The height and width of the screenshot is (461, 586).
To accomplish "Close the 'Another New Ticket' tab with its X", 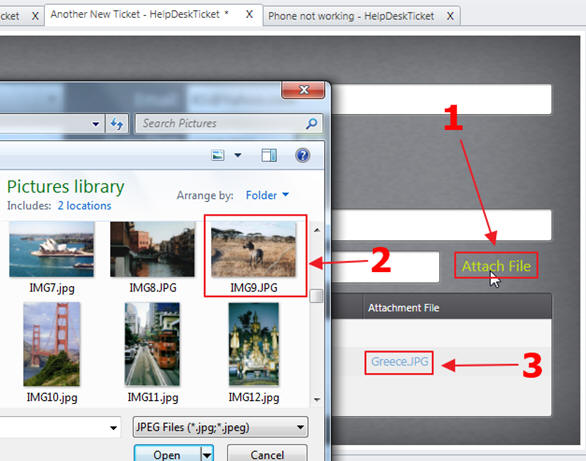I will pyautogui.click(x=249, y=15).
